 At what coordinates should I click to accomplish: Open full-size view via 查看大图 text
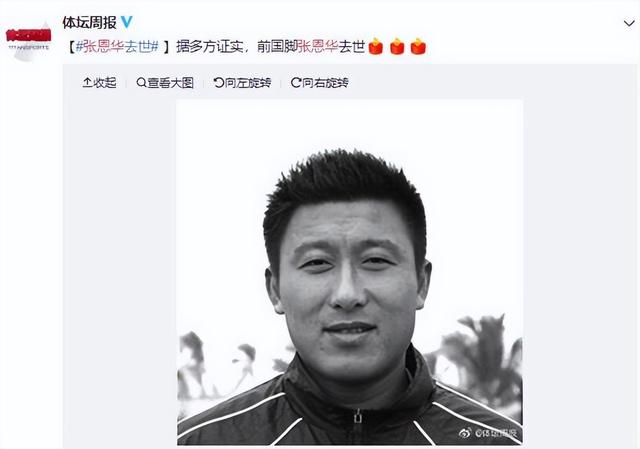170,83
